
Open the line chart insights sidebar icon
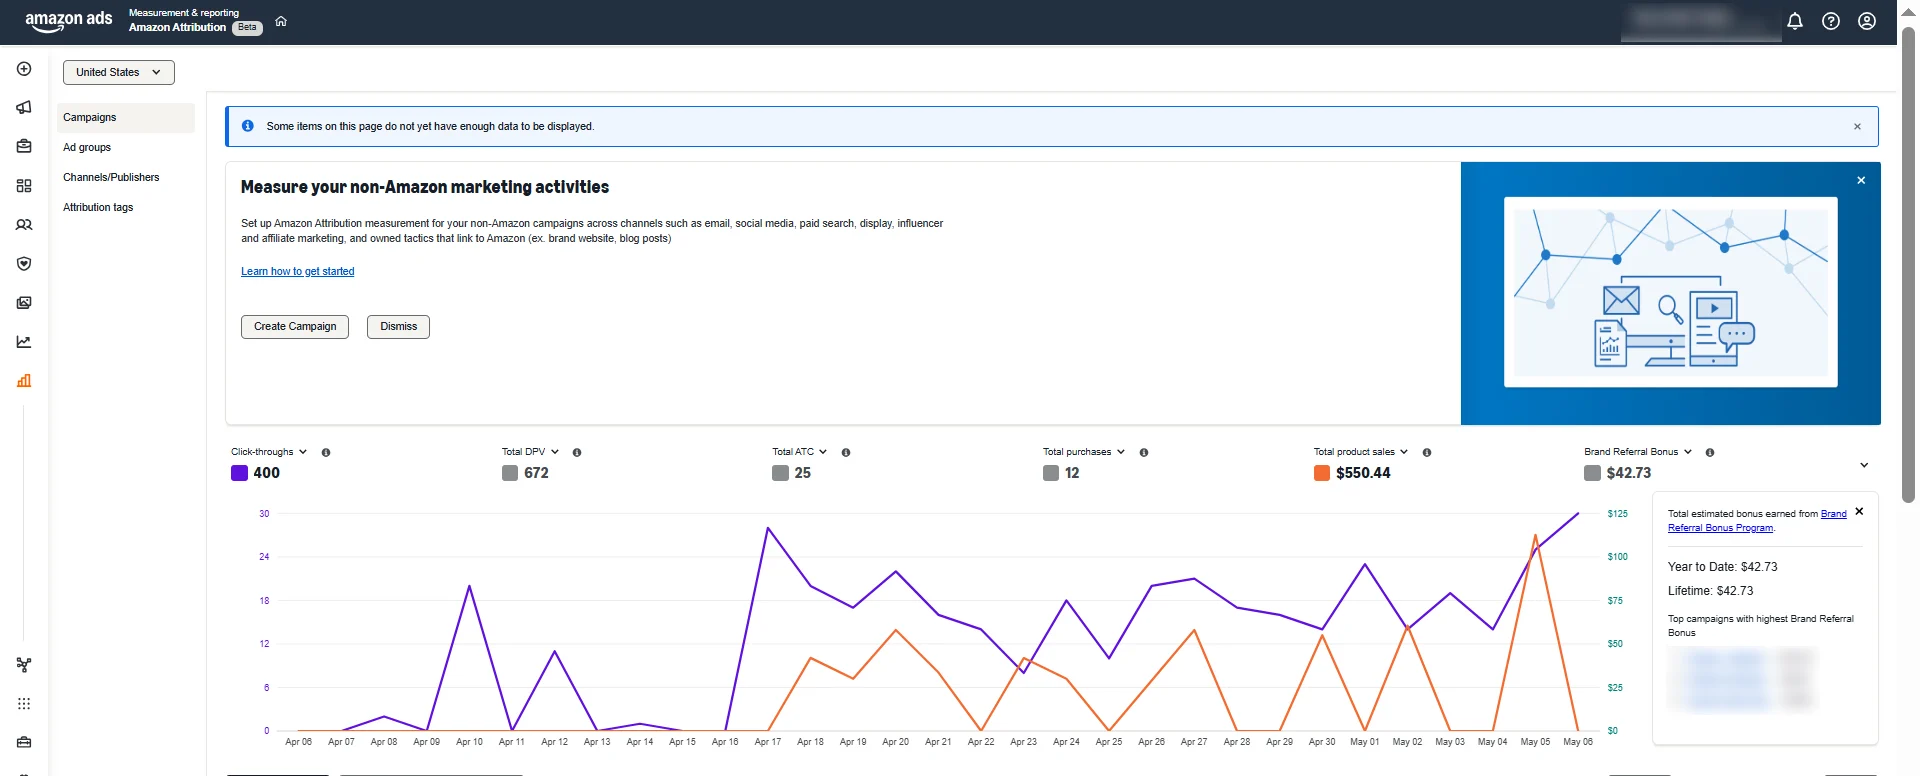point(24,342)
